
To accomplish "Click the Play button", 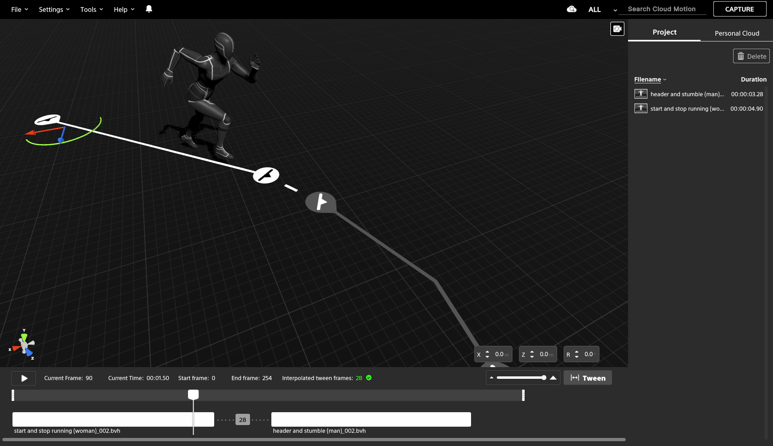I will click(x=24, y=378).
